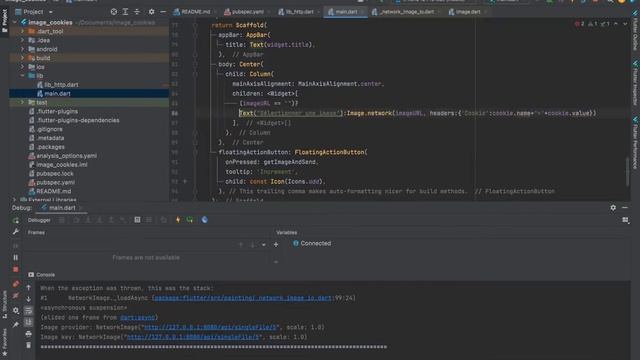Image resolution: width=640 pixels, height=360 pixels.
Task: Go to previous highlighted error arrow
Action: [616, 24]
